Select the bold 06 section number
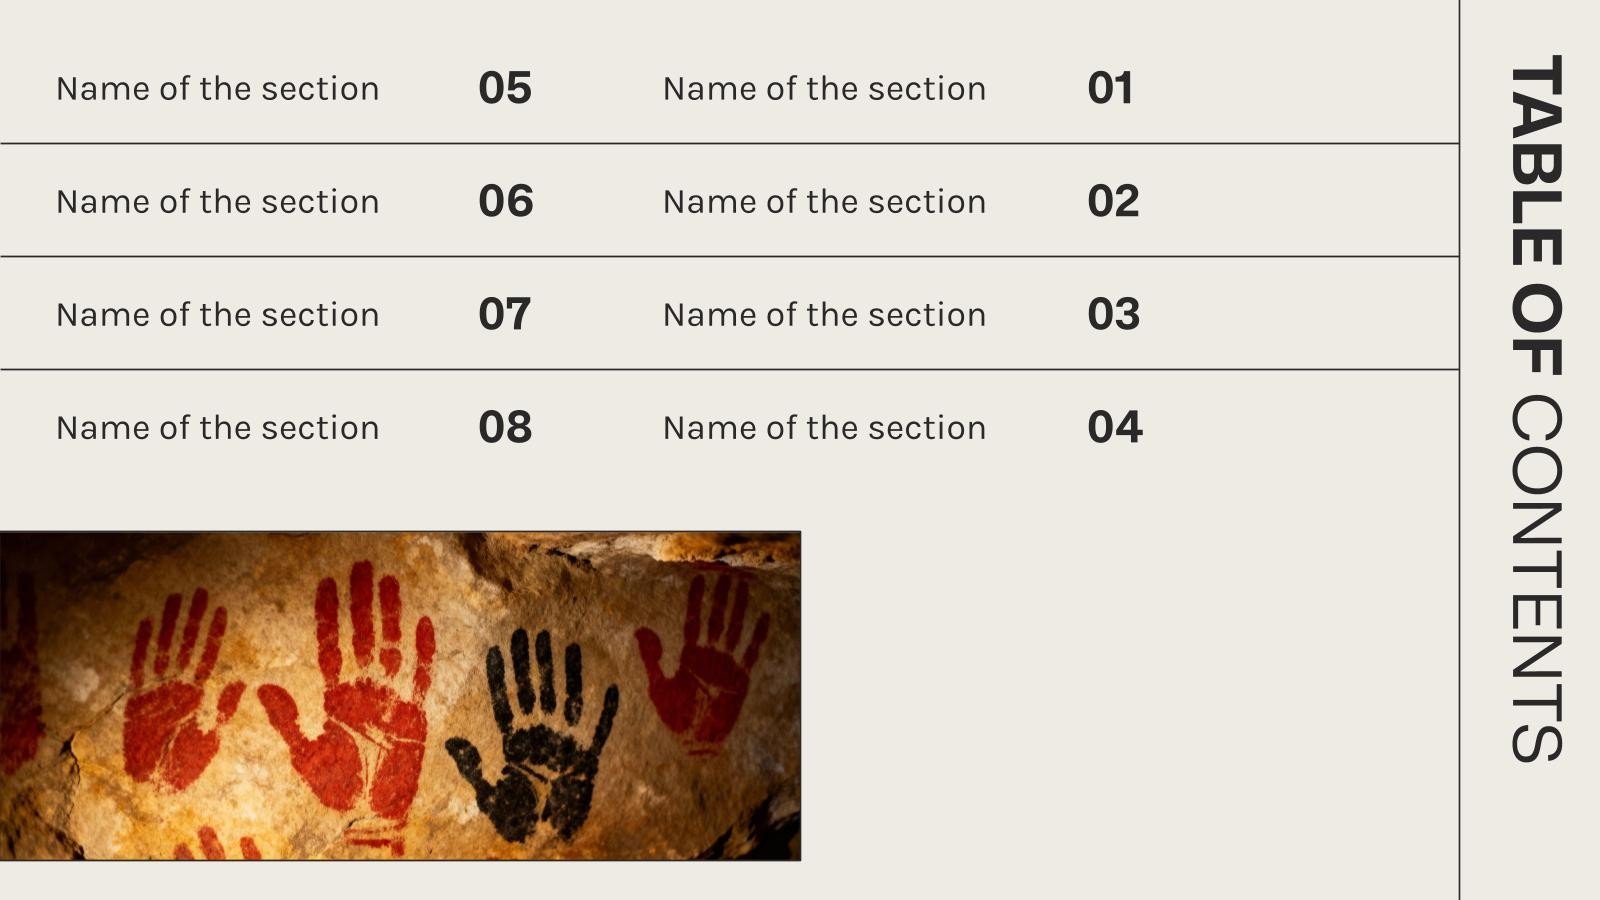Screen dimensions: 1600x900 coord(506,201)
